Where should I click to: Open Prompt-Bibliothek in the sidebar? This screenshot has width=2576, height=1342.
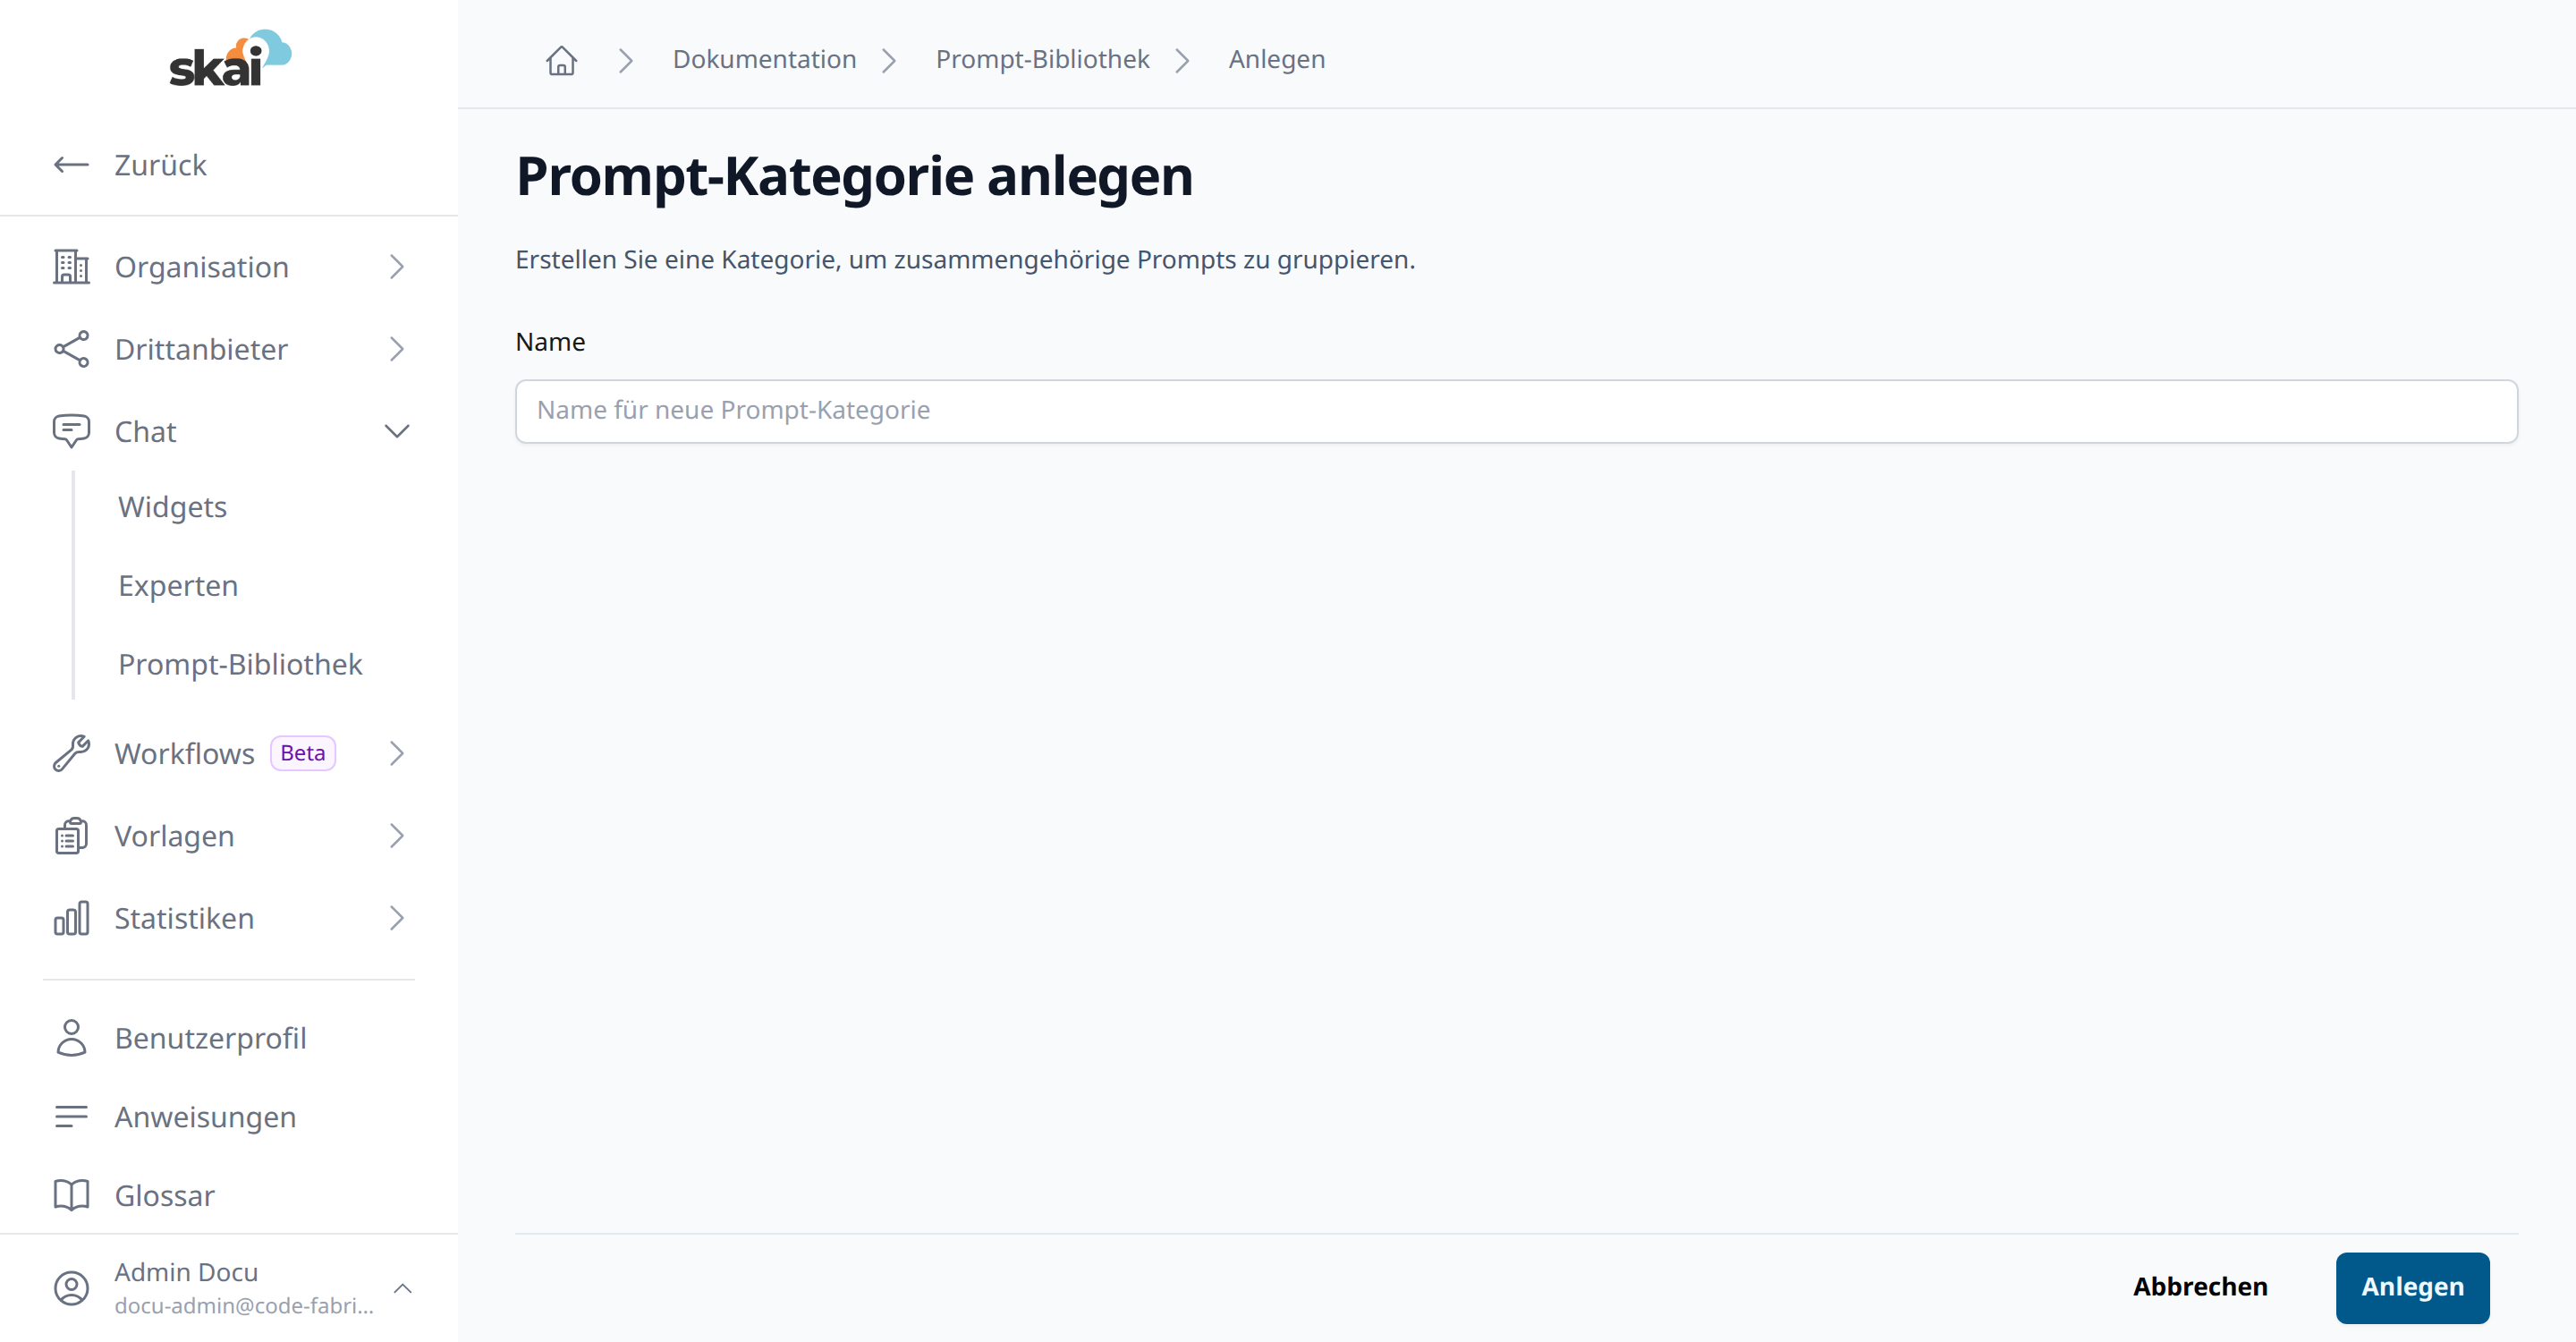tap(240, 664)
